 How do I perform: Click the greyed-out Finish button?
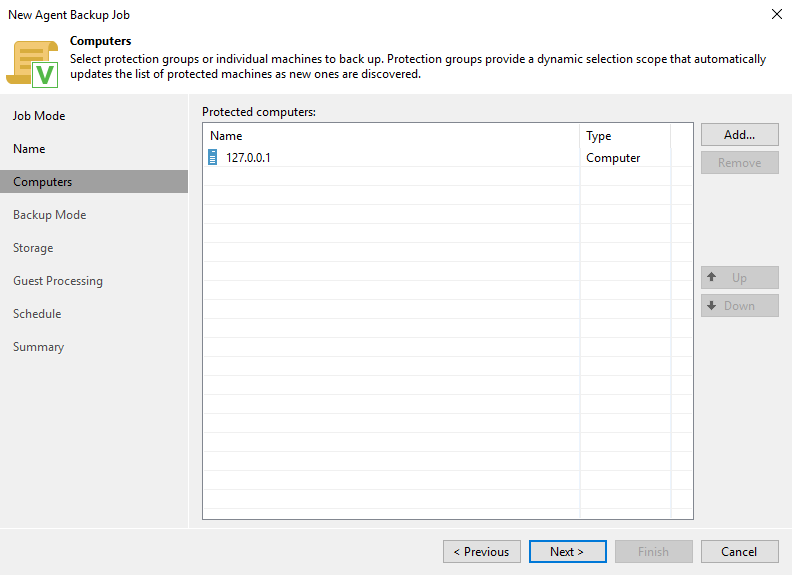tap(653, 551)
